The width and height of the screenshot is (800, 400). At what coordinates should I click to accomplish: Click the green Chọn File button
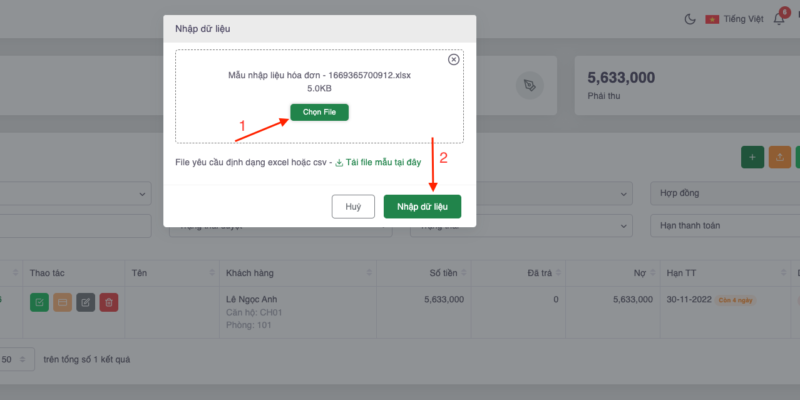320,112
